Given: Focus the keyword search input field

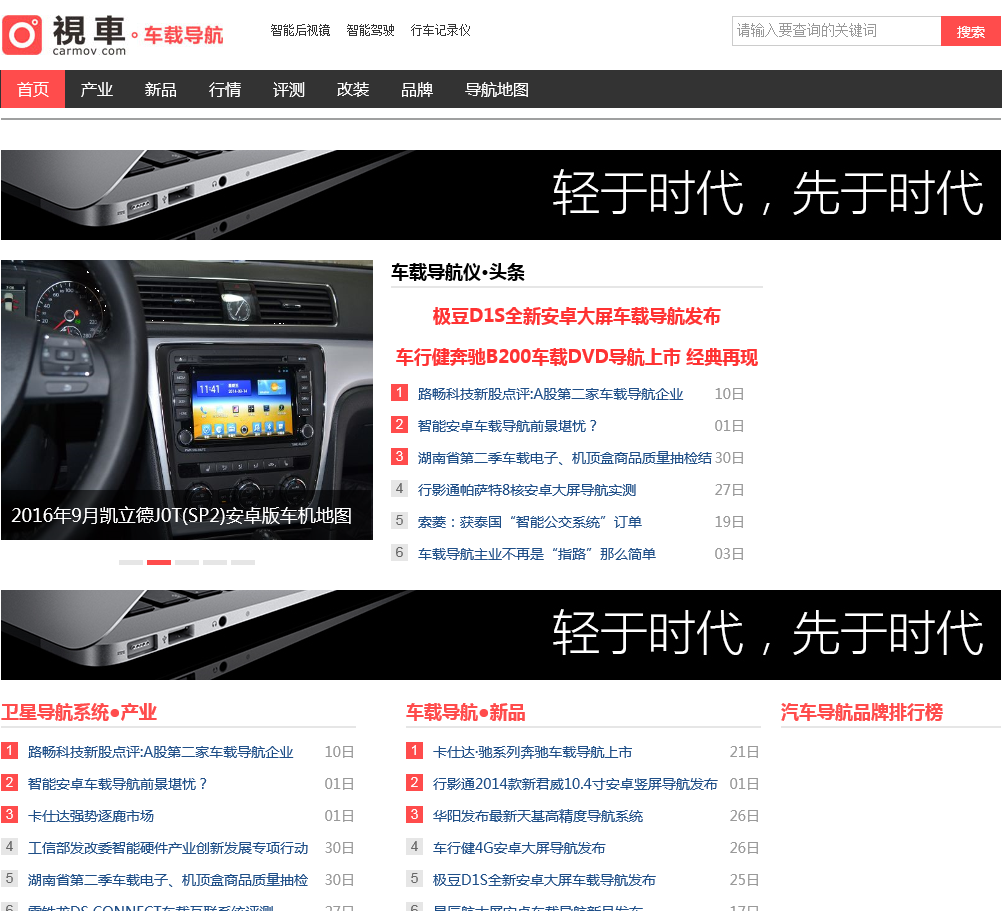Looking at the screenshot, I should (836, 31).
